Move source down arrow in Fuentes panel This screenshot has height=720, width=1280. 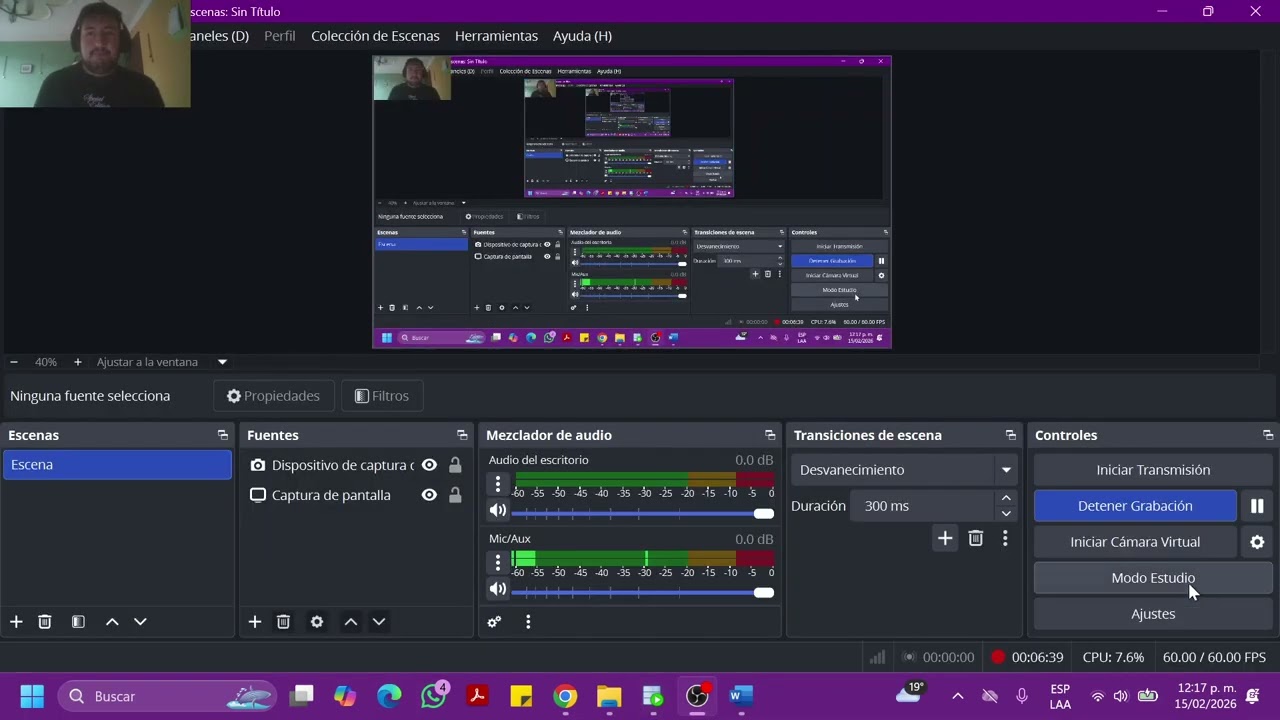pyautogui.click(x=379, y=622)
